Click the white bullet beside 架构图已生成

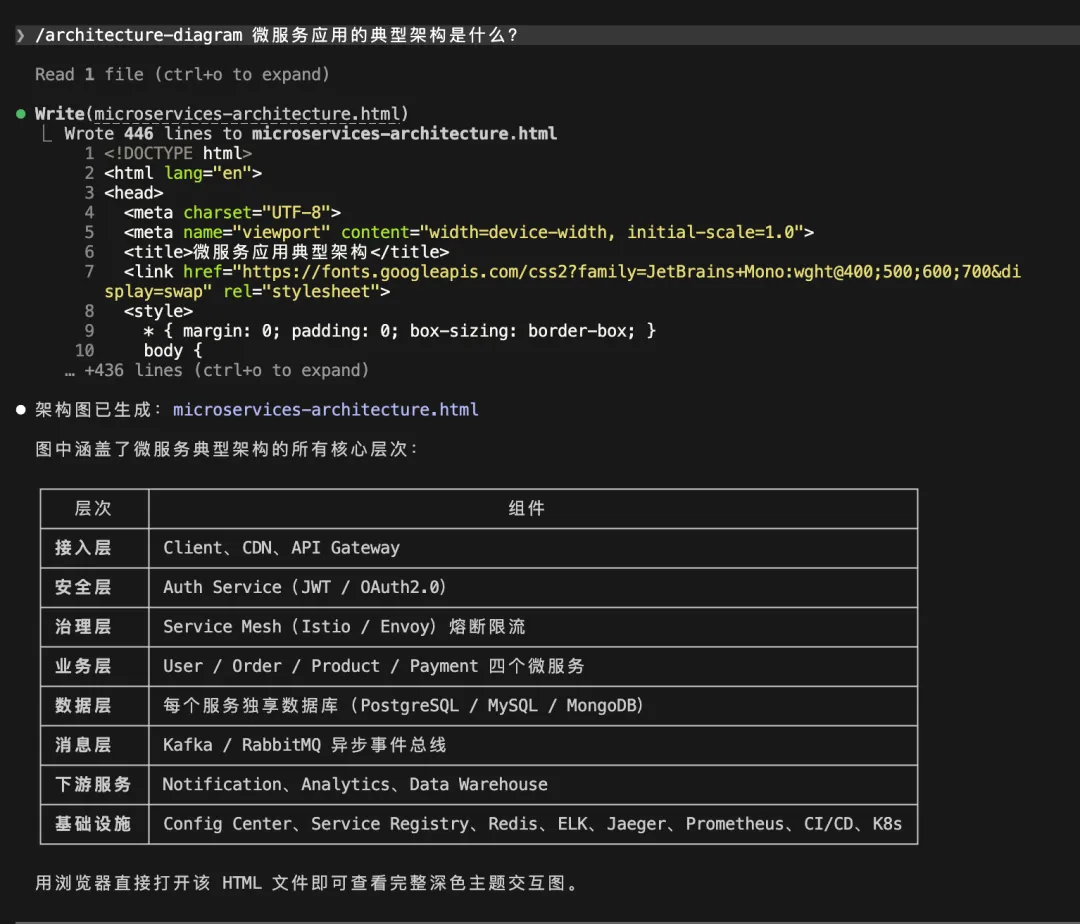point(20,410)
